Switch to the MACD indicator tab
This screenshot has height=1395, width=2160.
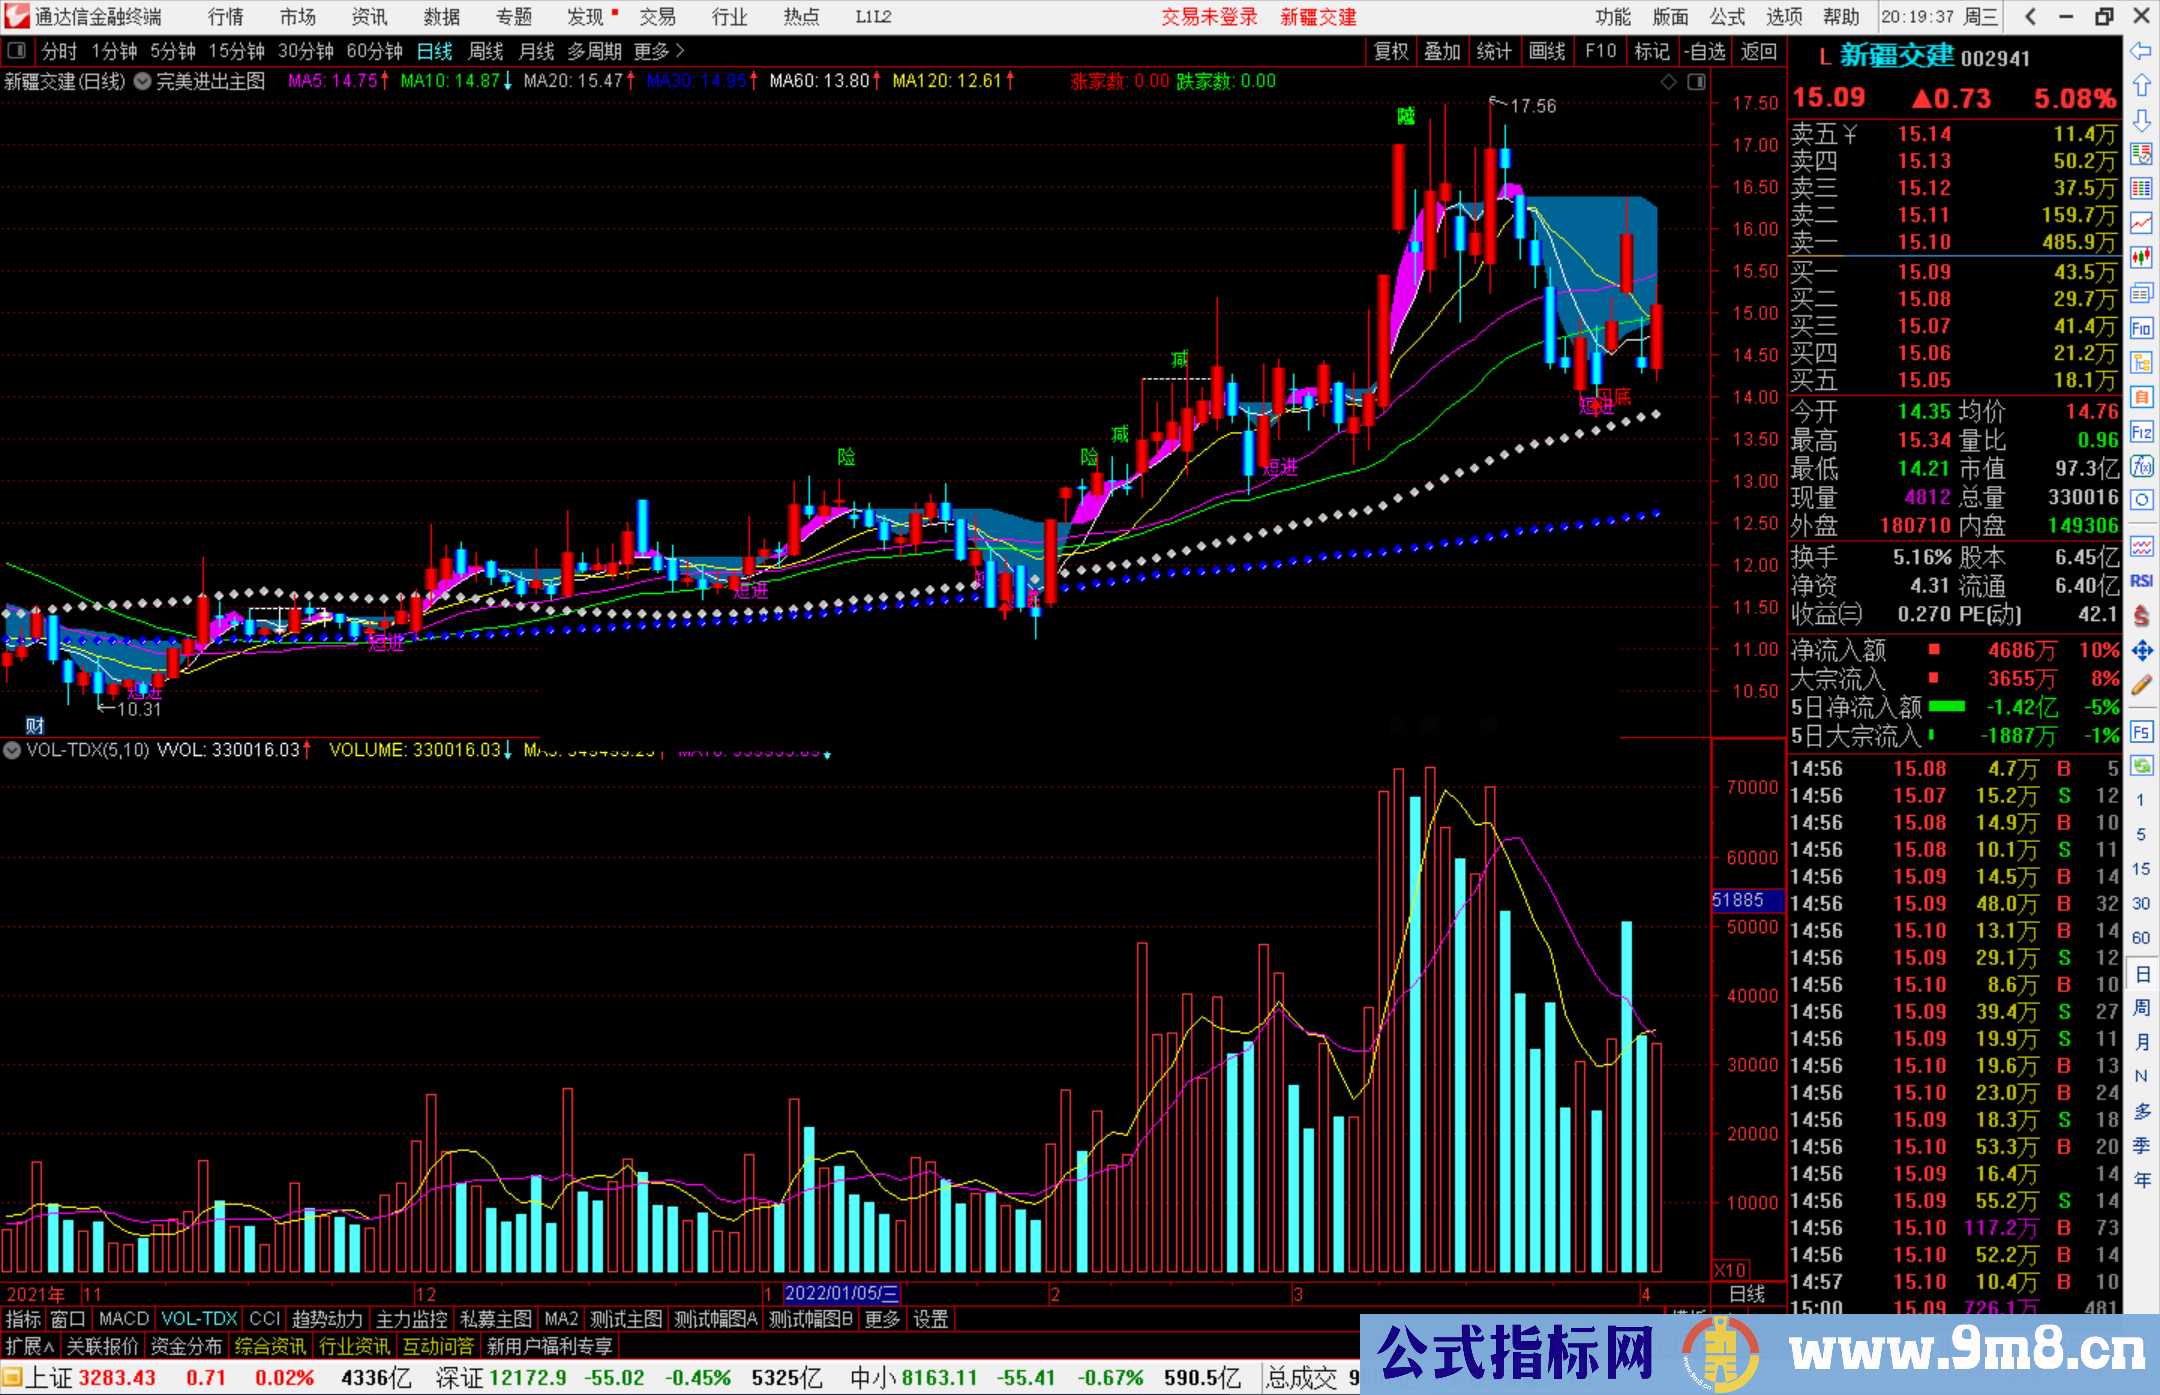coord(124,1319)
